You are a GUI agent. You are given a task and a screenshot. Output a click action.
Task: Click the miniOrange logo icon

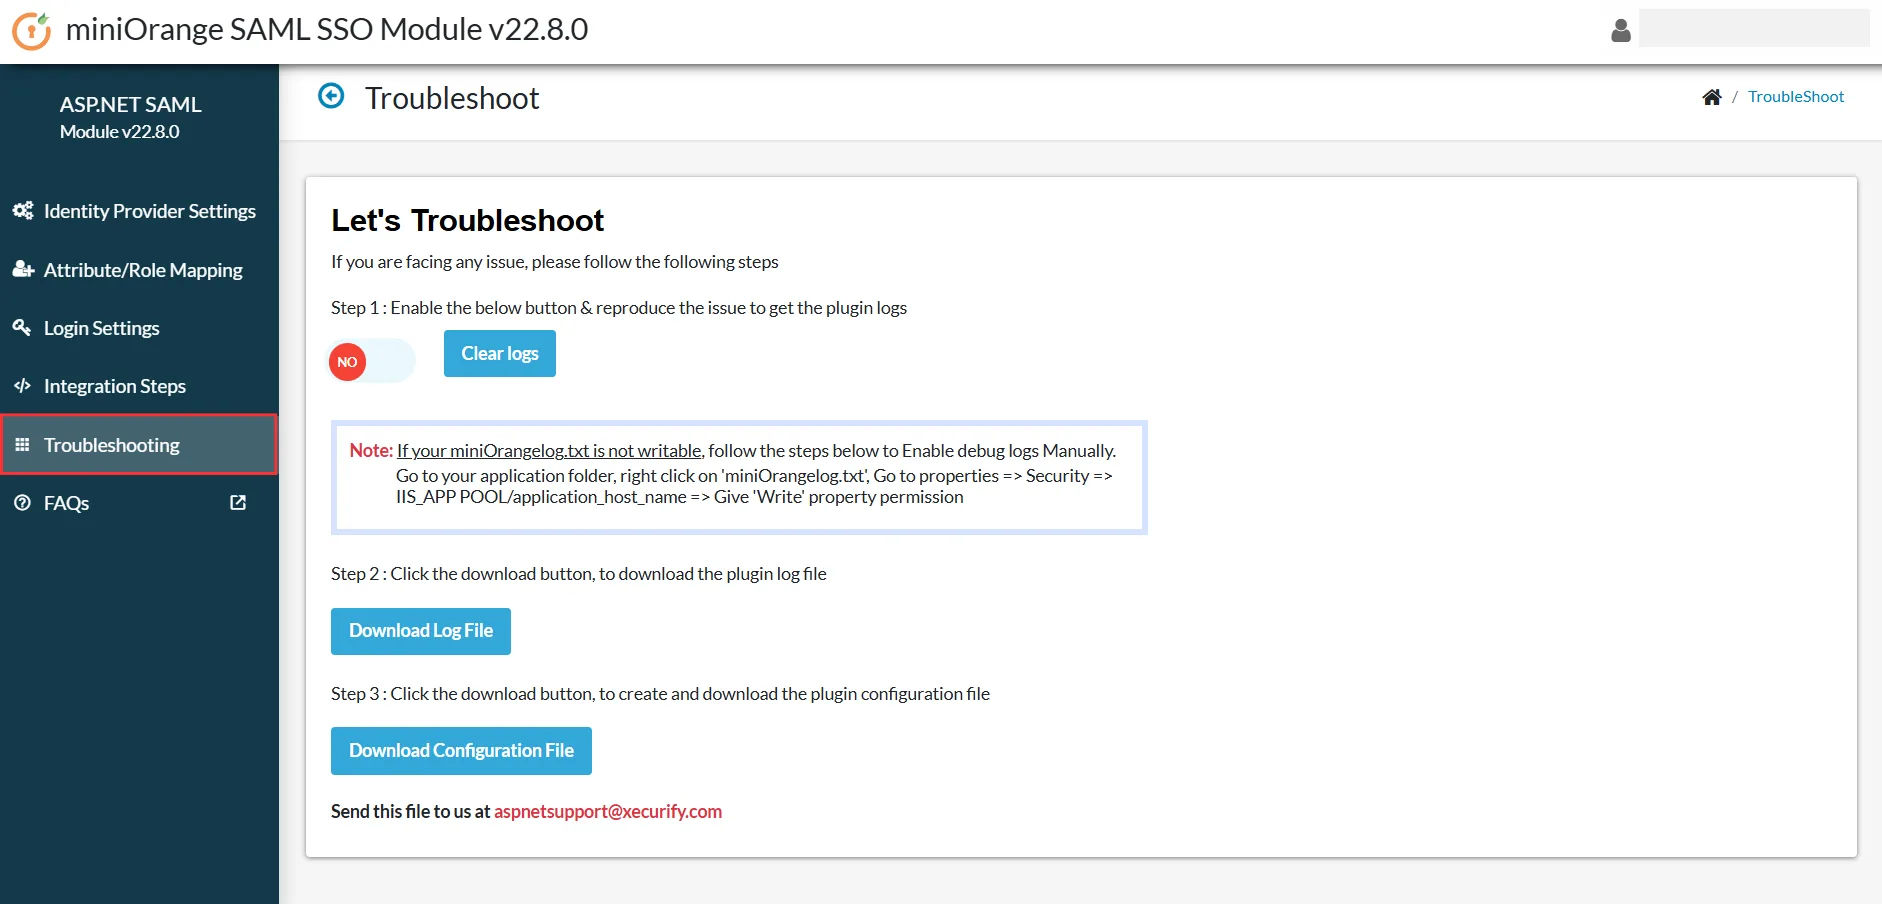point(31,30)
